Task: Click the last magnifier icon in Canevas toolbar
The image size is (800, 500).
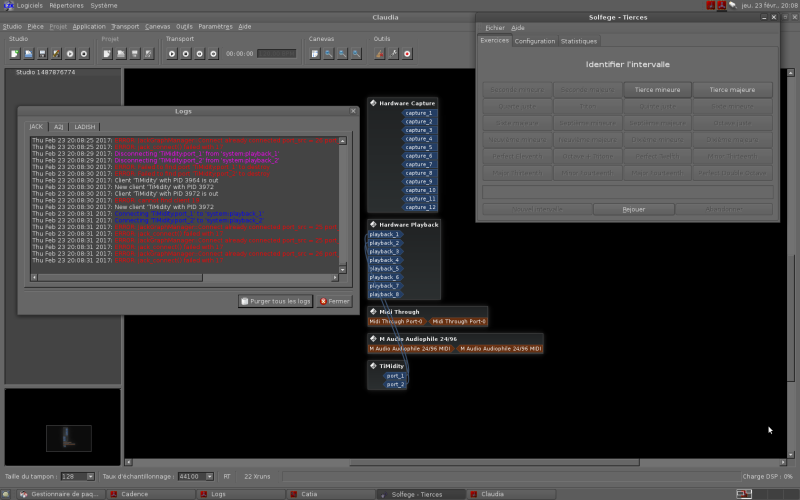Action: pos(356,53)
